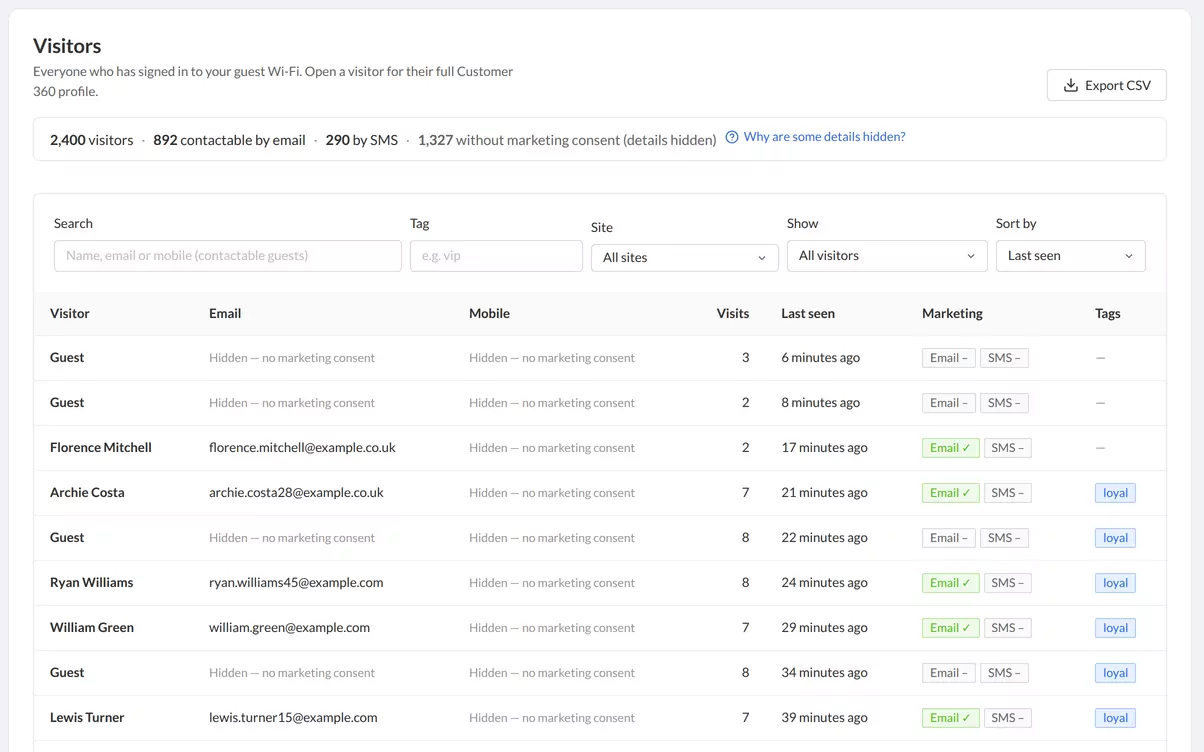
Task: Click Ryan Williams' loyal tag
Action: pyautogui.click(x=1115, y=583)
